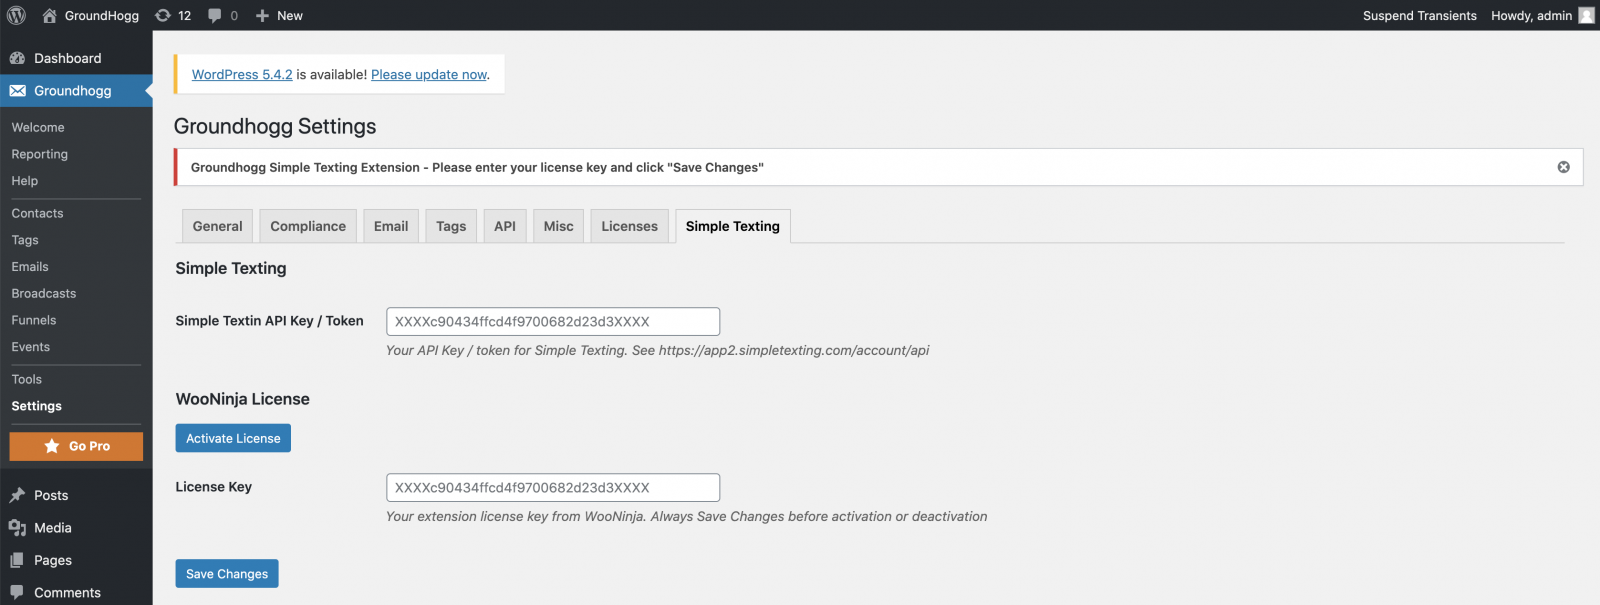Image resolution: width=1600 pixels, height=605 pixels.
Task: Open the Tags settings tab
Action: (x=451, y=226)
